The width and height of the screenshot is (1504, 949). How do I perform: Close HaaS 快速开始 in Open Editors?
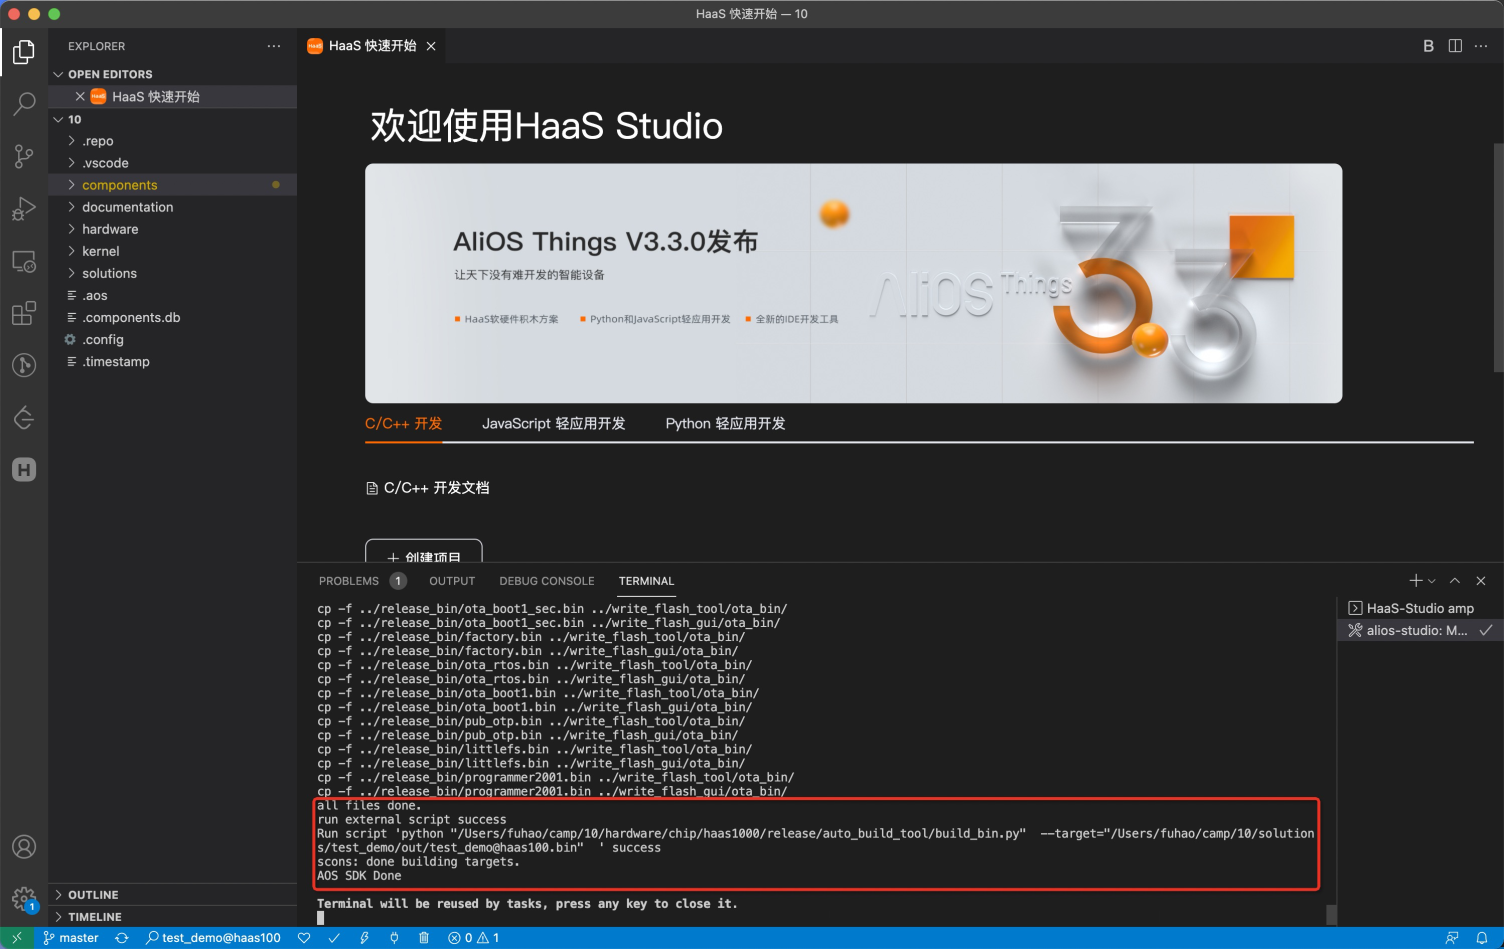point(80,97)
